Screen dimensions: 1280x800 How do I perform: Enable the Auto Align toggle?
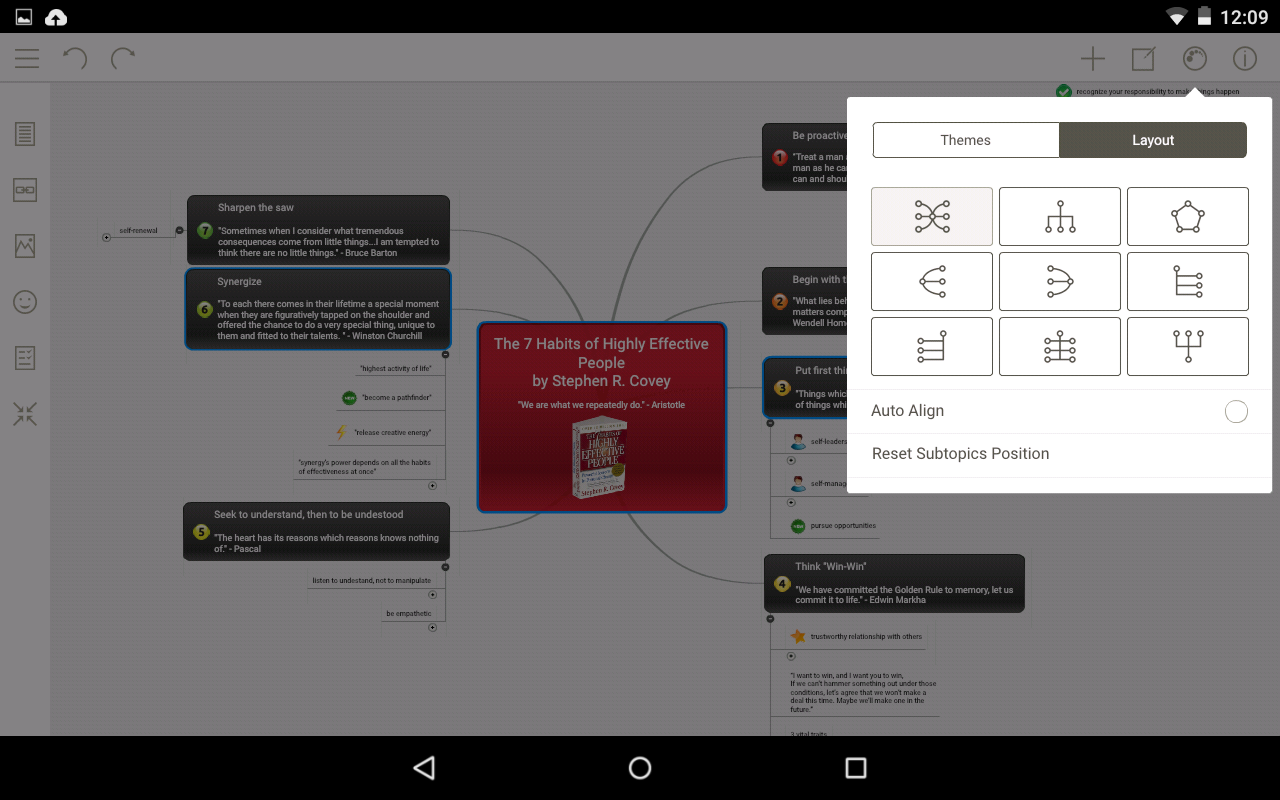click(1236, 411)
